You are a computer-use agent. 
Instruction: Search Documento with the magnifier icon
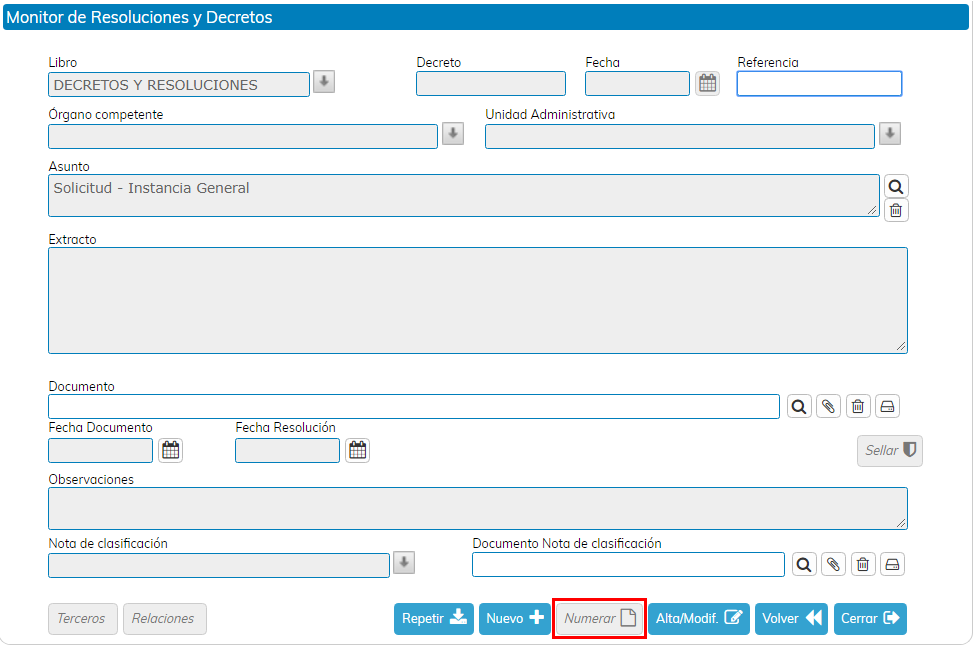pos(799,406)
